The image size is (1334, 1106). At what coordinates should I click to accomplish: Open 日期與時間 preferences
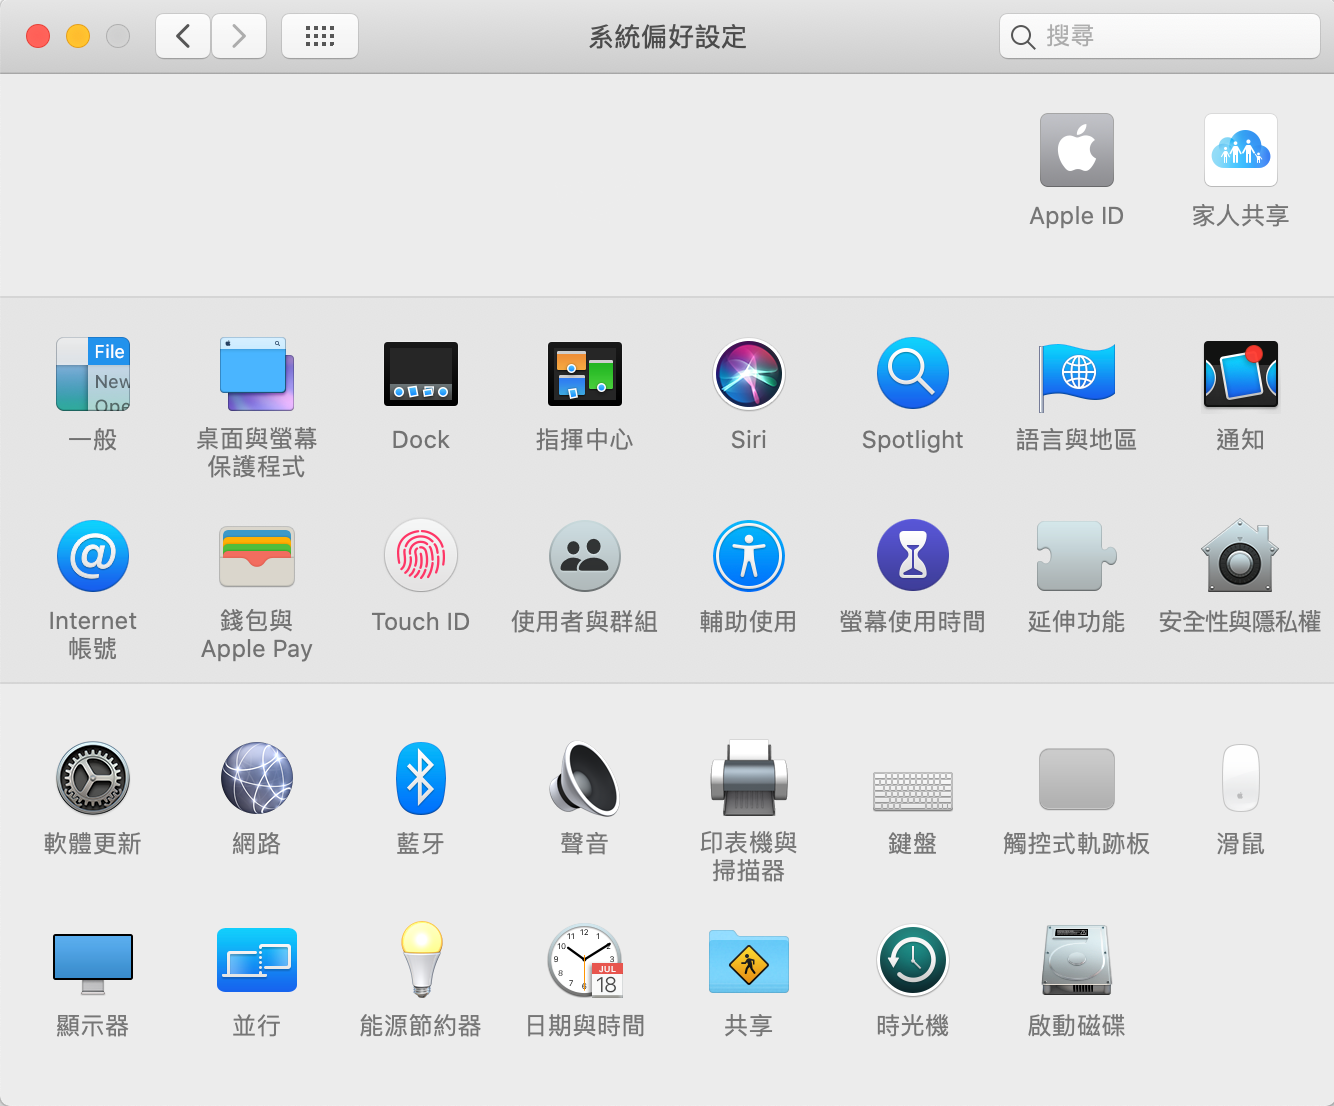[585, 961]
